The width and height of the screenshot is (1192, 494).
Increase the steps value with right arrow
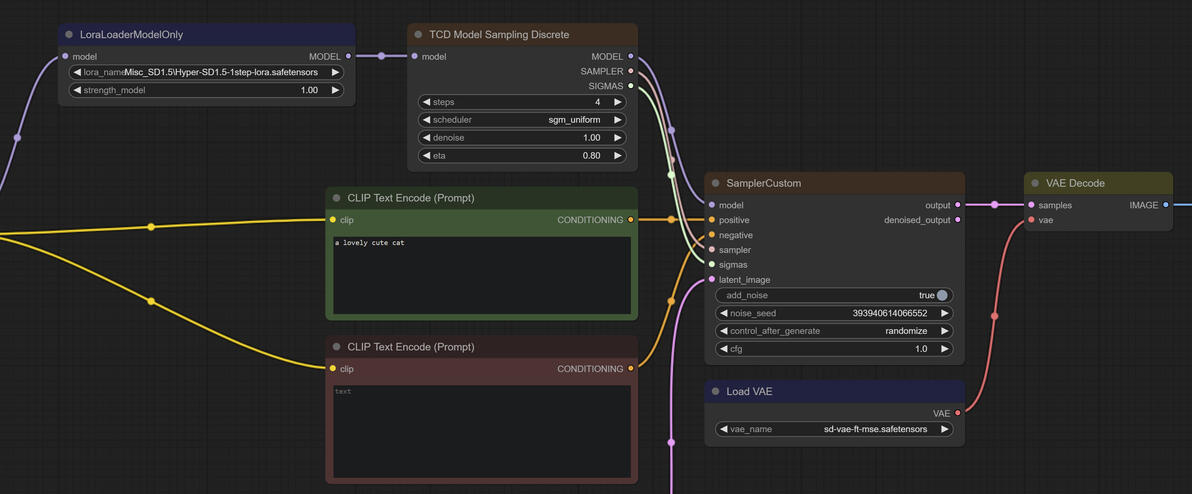coord(618,102)
